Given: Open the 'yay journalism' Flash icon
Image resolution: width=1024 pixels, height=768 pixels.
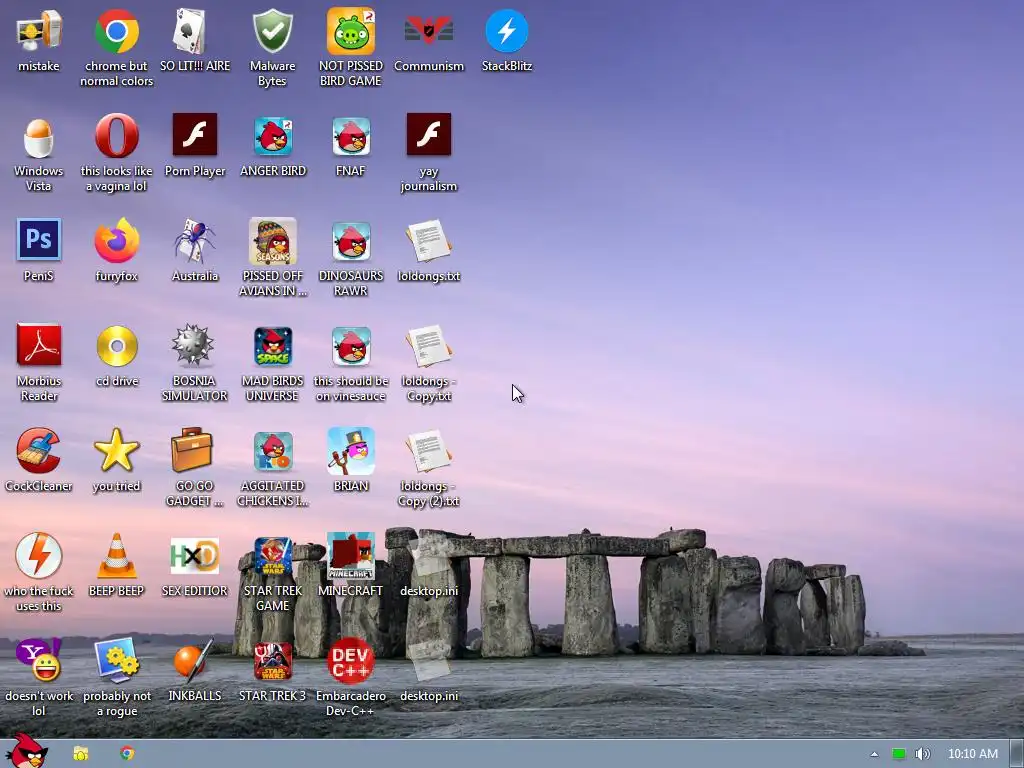Looking at the screenshot, I should tap(428, 153).
